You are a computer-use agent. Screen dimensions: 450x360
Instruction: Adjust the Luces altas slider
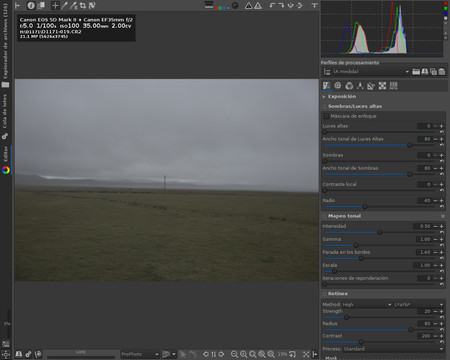pos(380,132)
